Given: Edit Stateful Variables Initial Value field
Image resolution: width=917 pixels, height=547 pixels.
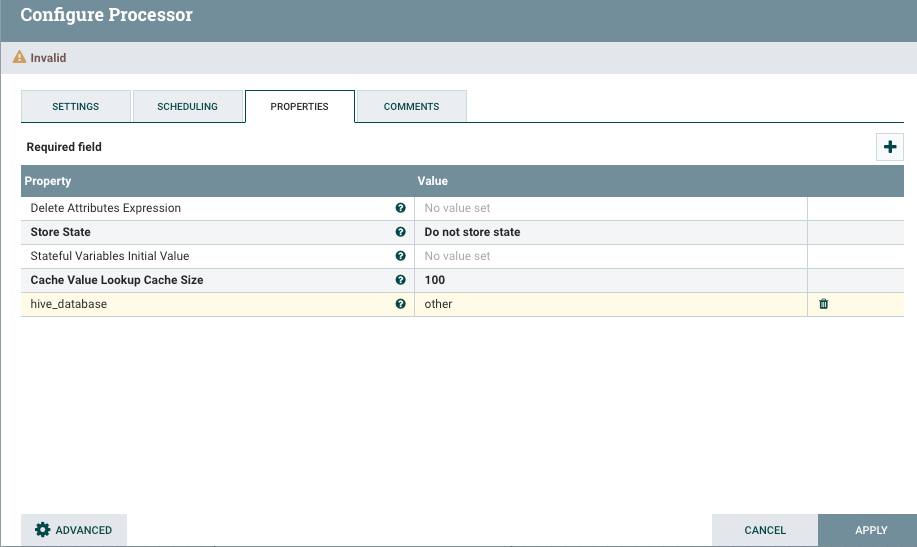Looking at the screenshot, I should pos(610,256).
